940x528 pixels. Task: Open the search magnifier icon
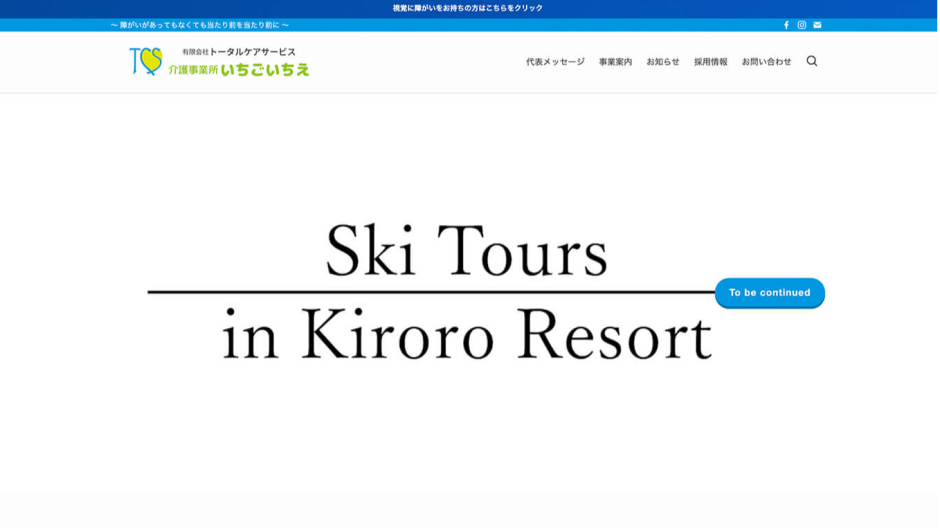814,61
